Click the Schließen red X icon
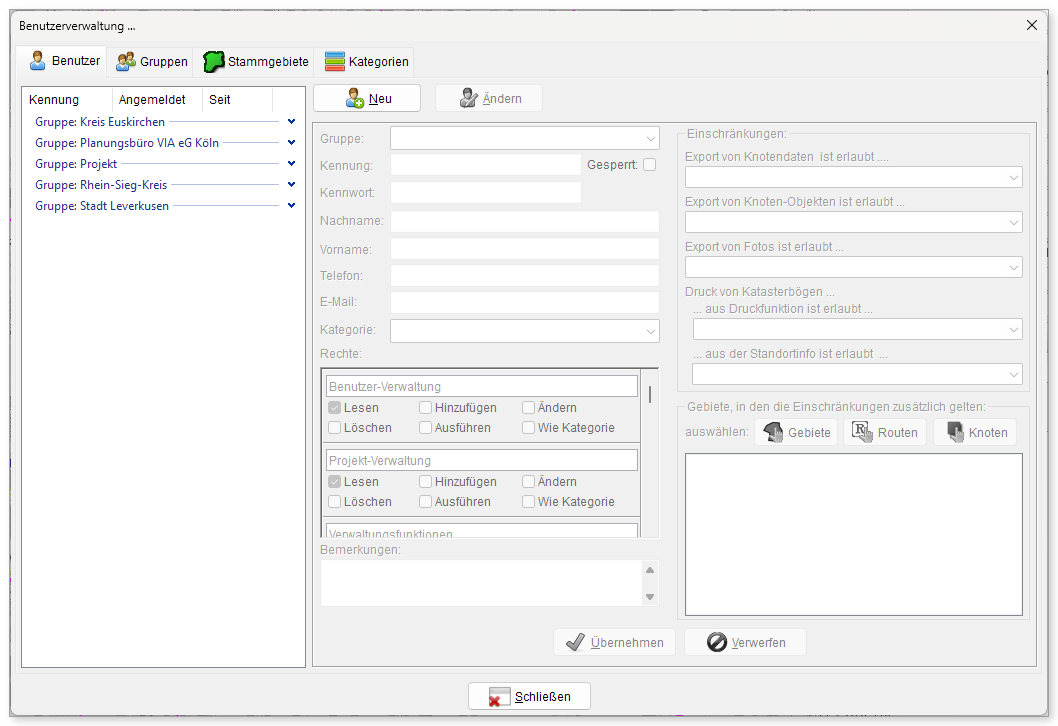This screenshot has height=726, width=1058. (499, 697)
